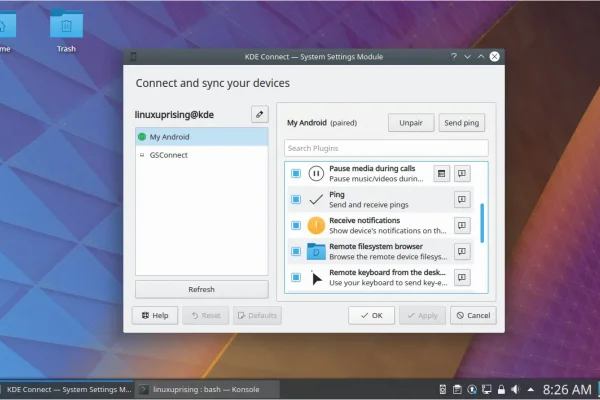The height and width of the screenshot is (400, 600).
Task: Click the network monitor tray icon
Action: [x=486, y=390]
